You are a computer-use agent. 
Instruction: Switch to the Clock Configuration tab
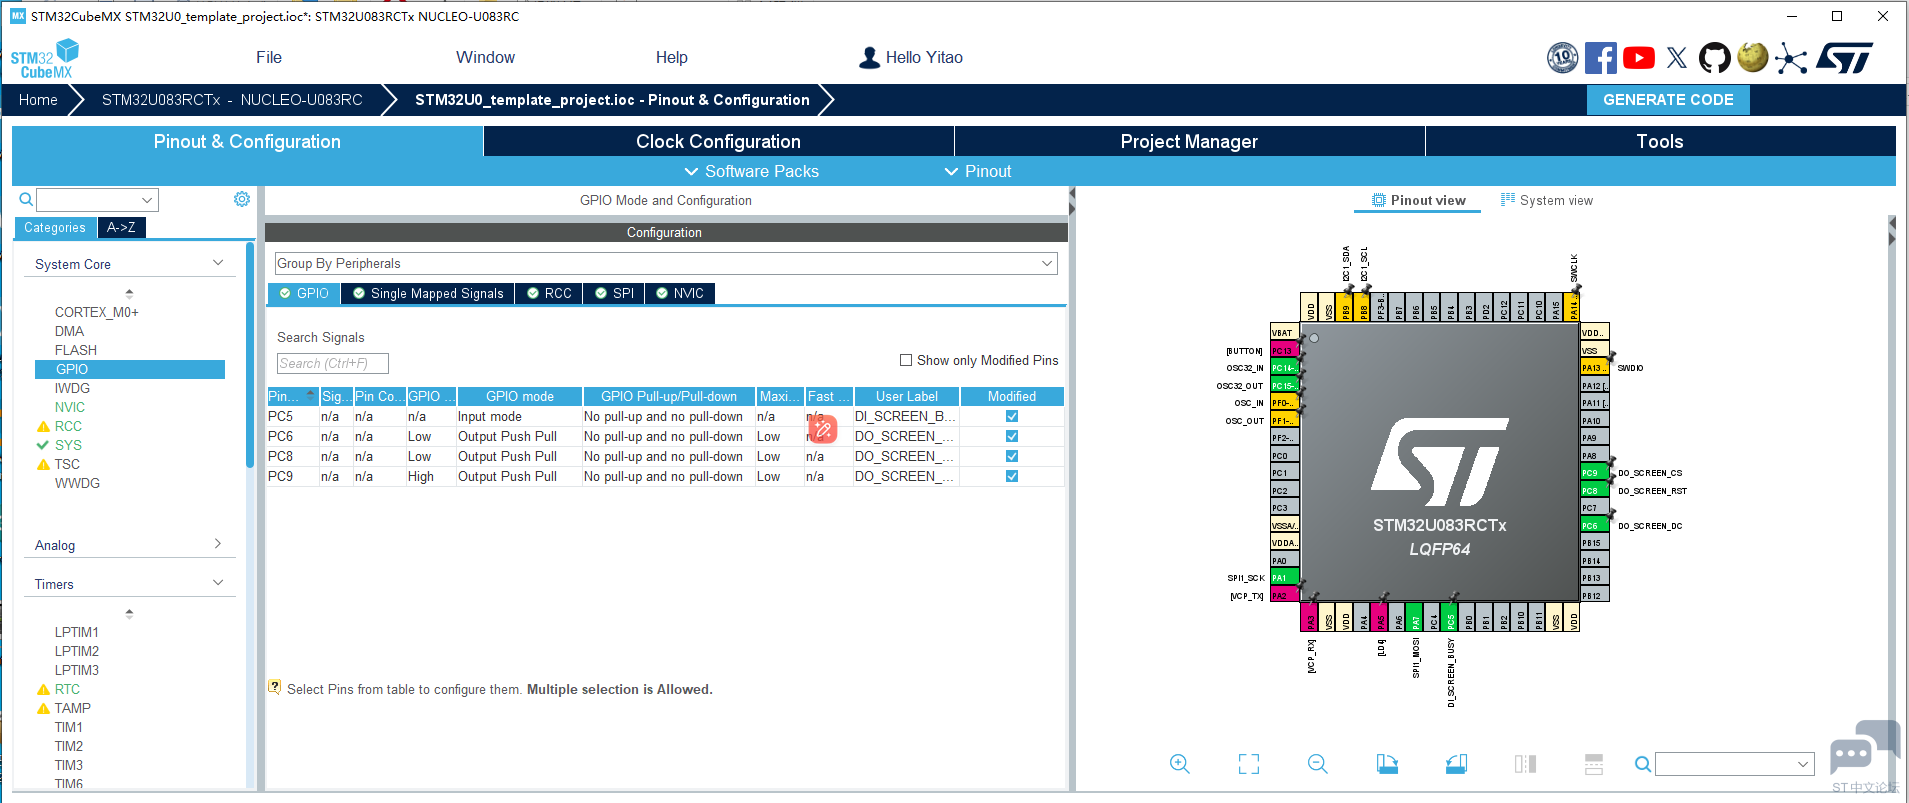click(718, 141)
